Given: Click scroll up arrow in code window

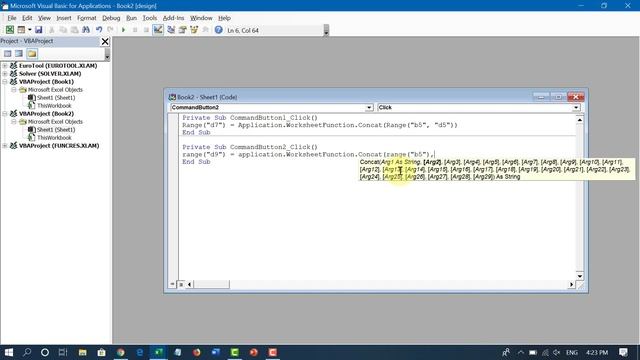Looking at the screenshot, I should tap(580, 120).
